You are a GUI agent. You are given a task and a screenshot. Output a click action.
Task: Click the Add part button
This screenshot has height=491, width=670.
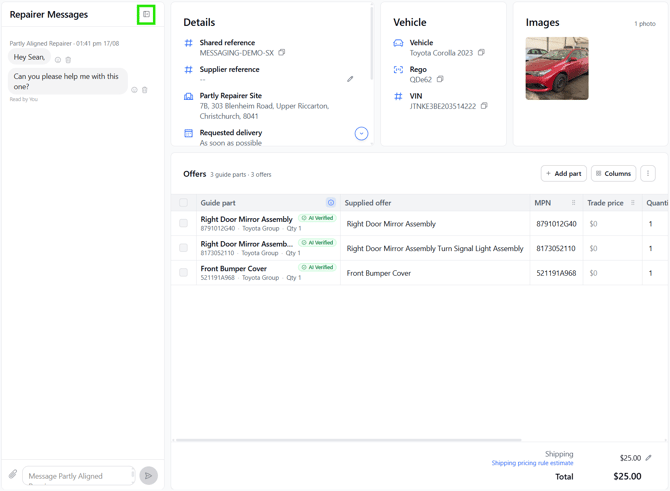click(564, 173)
